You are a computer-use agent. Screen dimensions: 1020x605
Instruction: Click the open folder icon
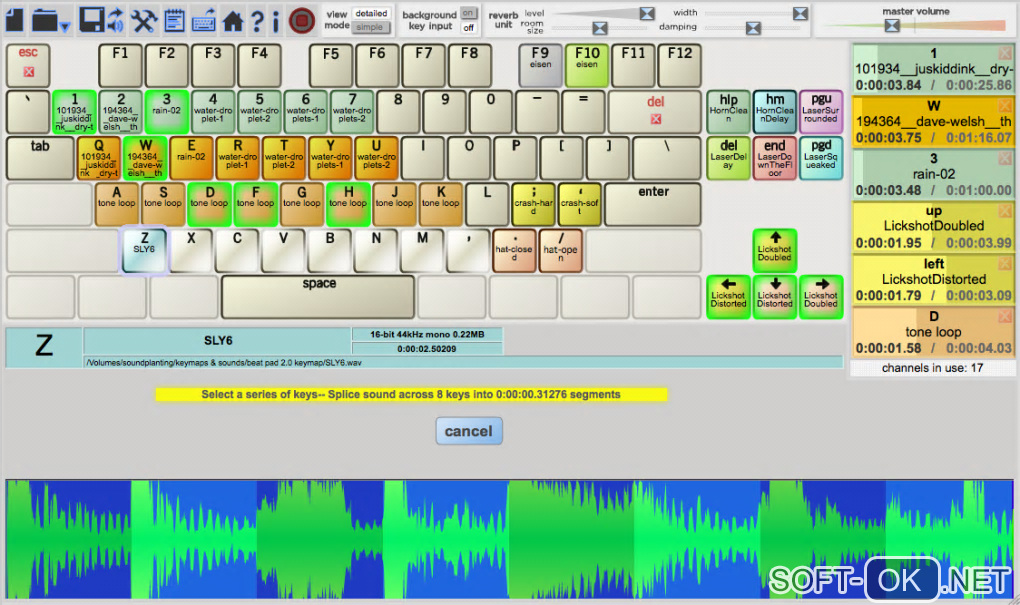click(45, 20)
